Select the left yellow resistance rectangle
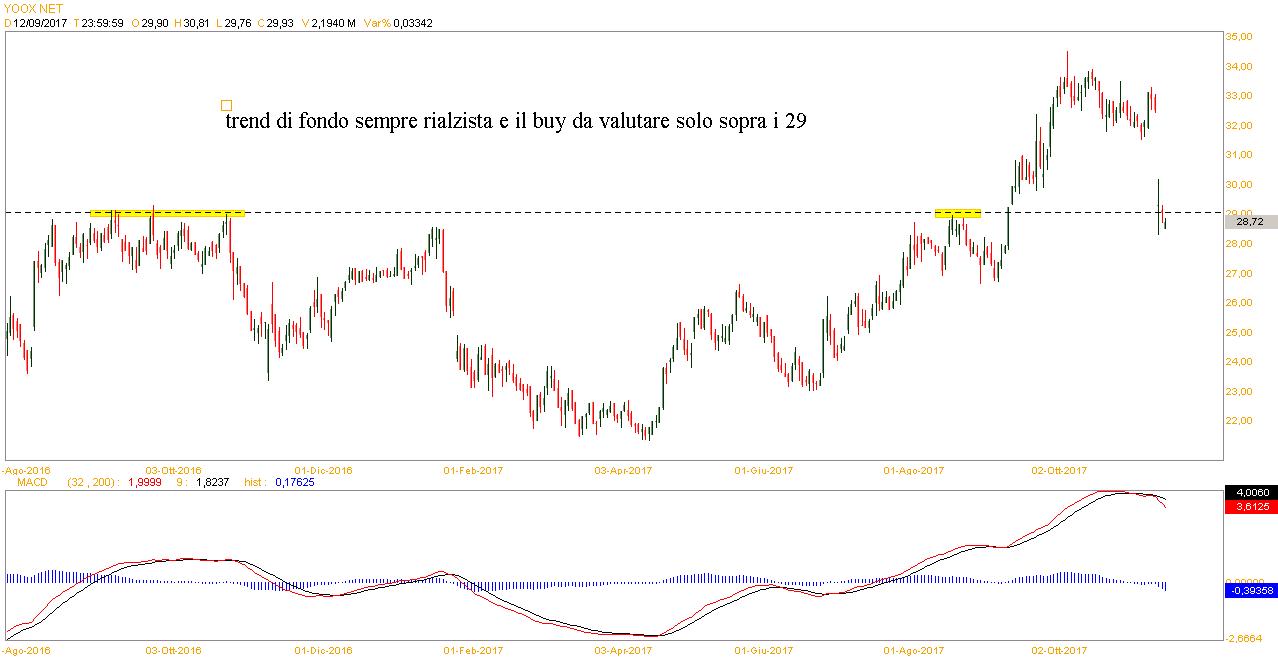The height and width of the screenshot is (668, 1278). coord(167,213)
